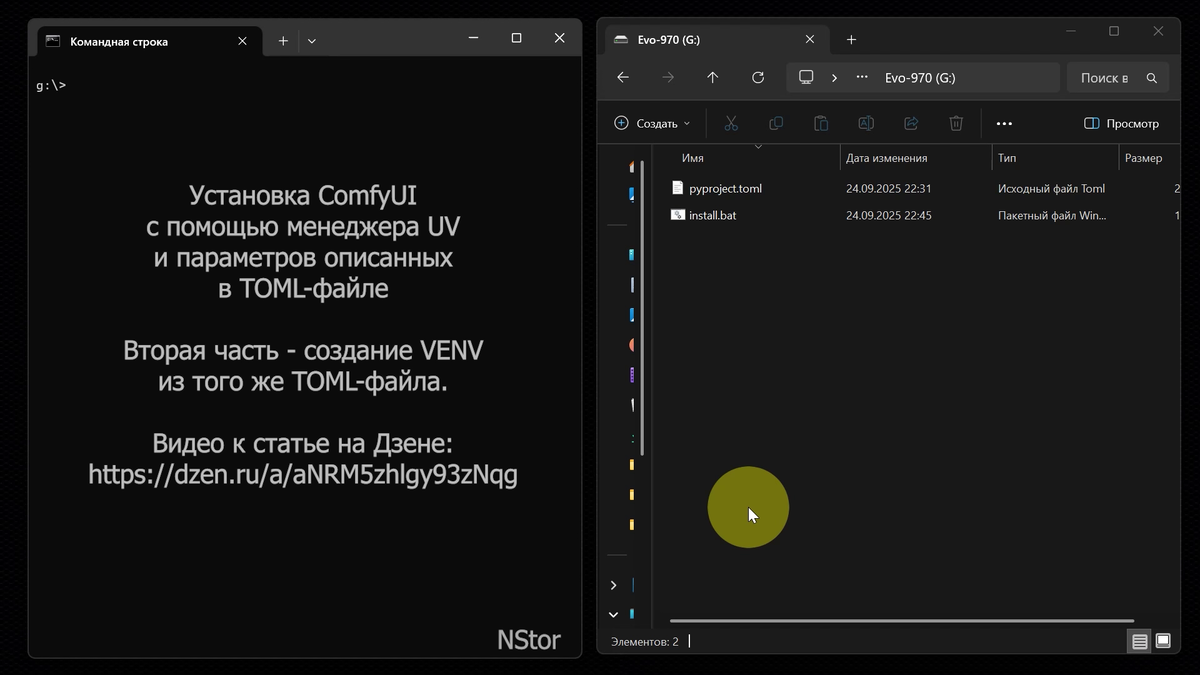Show hidden breadcrumb folders via ellipsis
The image size is (1200, 675).
click(x=862, y=77)
